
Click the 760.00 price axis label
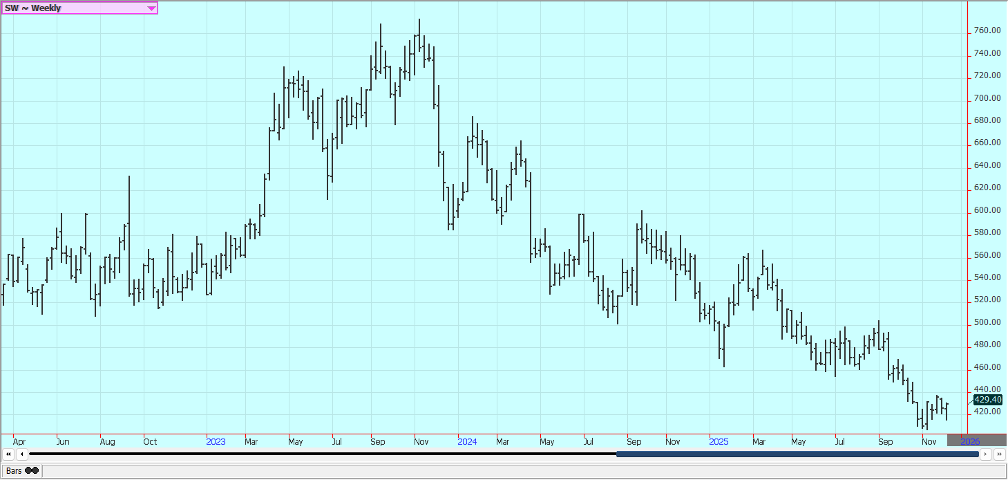[987, 30]
